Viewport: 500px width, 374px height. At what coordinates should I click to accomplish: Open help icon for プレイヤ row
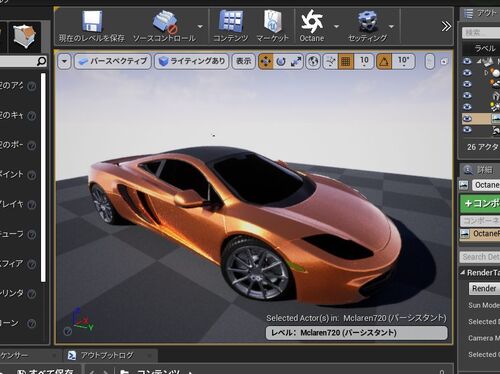click(31, 204)
